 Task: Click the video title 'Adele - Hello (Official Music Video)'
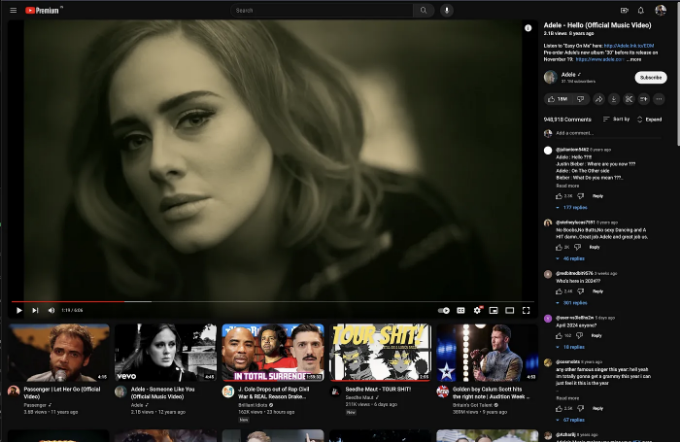coord(598,25)
